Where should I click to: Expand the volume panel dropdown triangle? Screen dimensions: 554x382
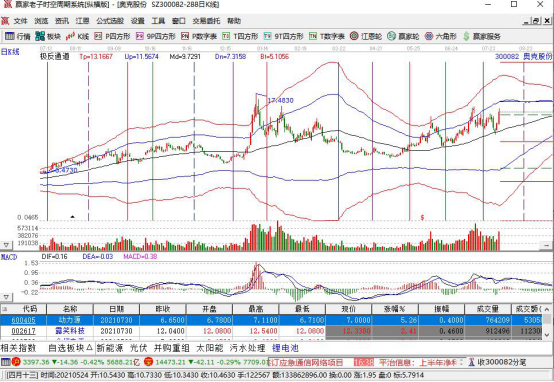[x=6, y=245]
